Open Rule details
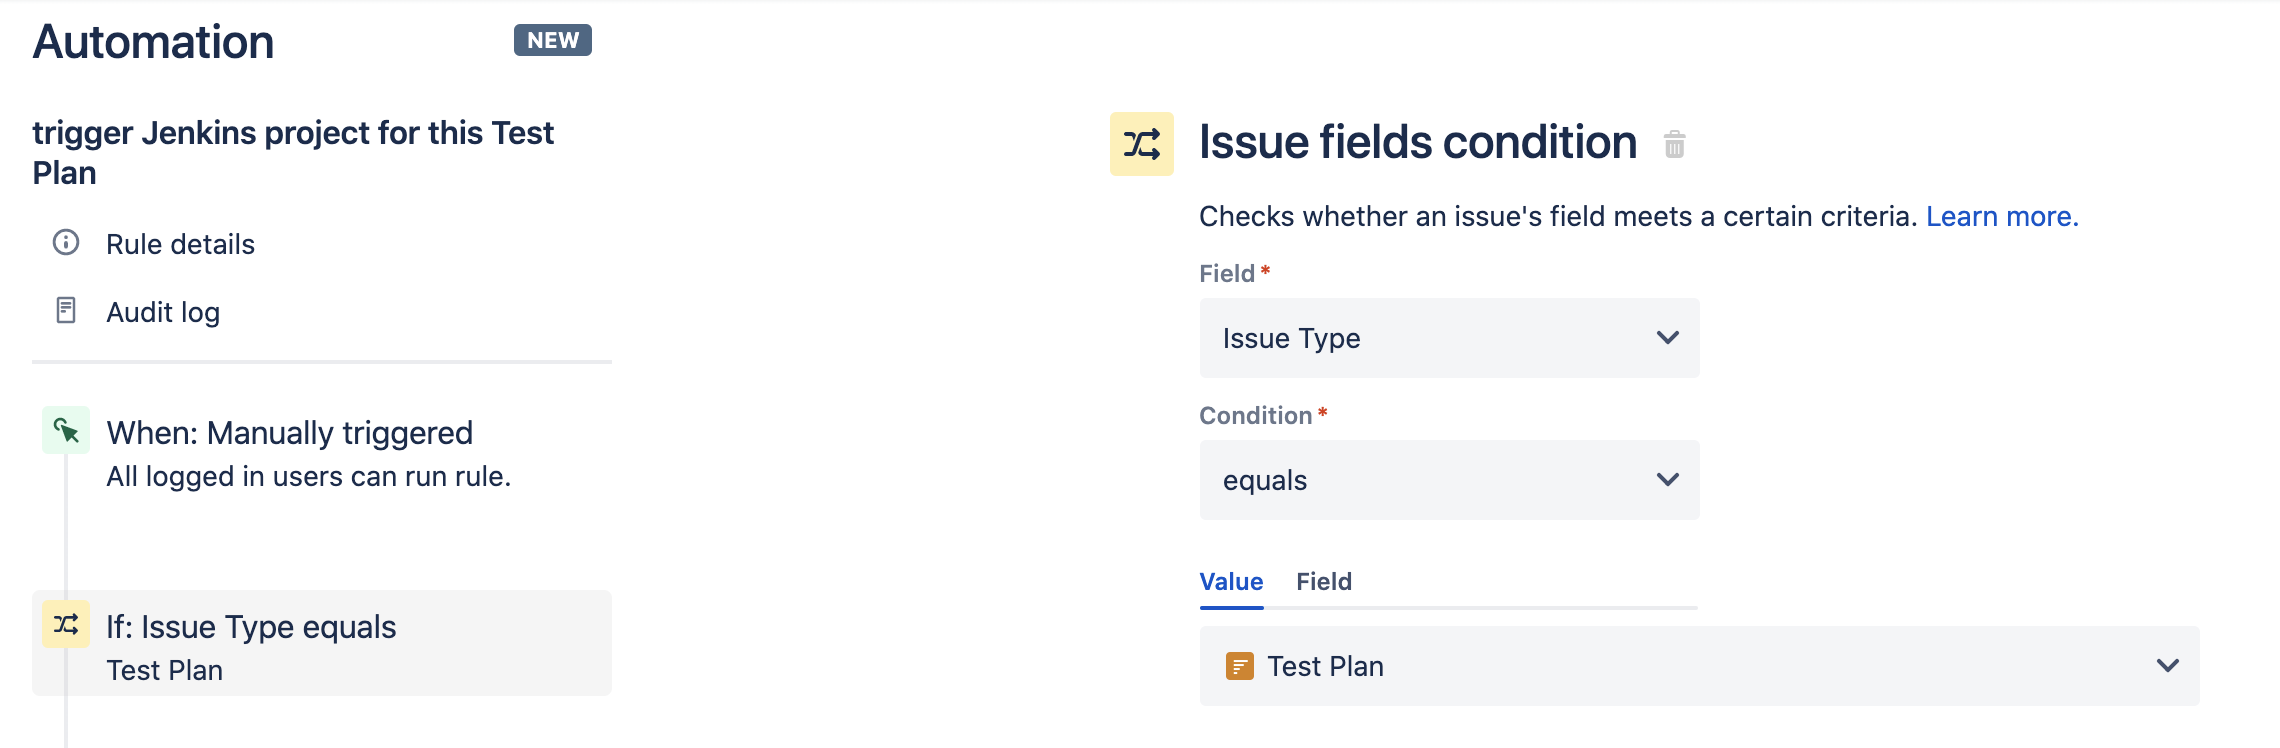 pyautogui.click(x=180, y=244)
